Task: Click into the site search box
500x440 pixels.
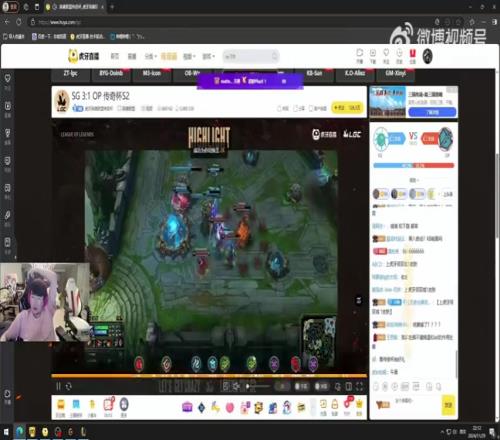Action: [251, 56]
